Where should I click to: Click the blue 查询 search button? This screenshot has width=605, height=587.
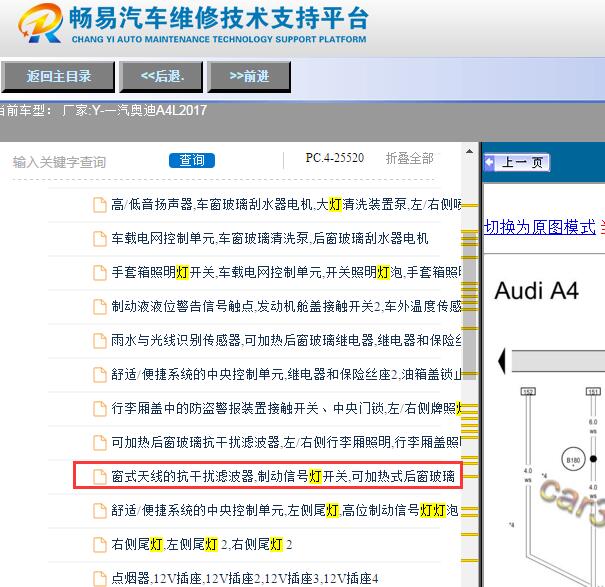point(192,161)
